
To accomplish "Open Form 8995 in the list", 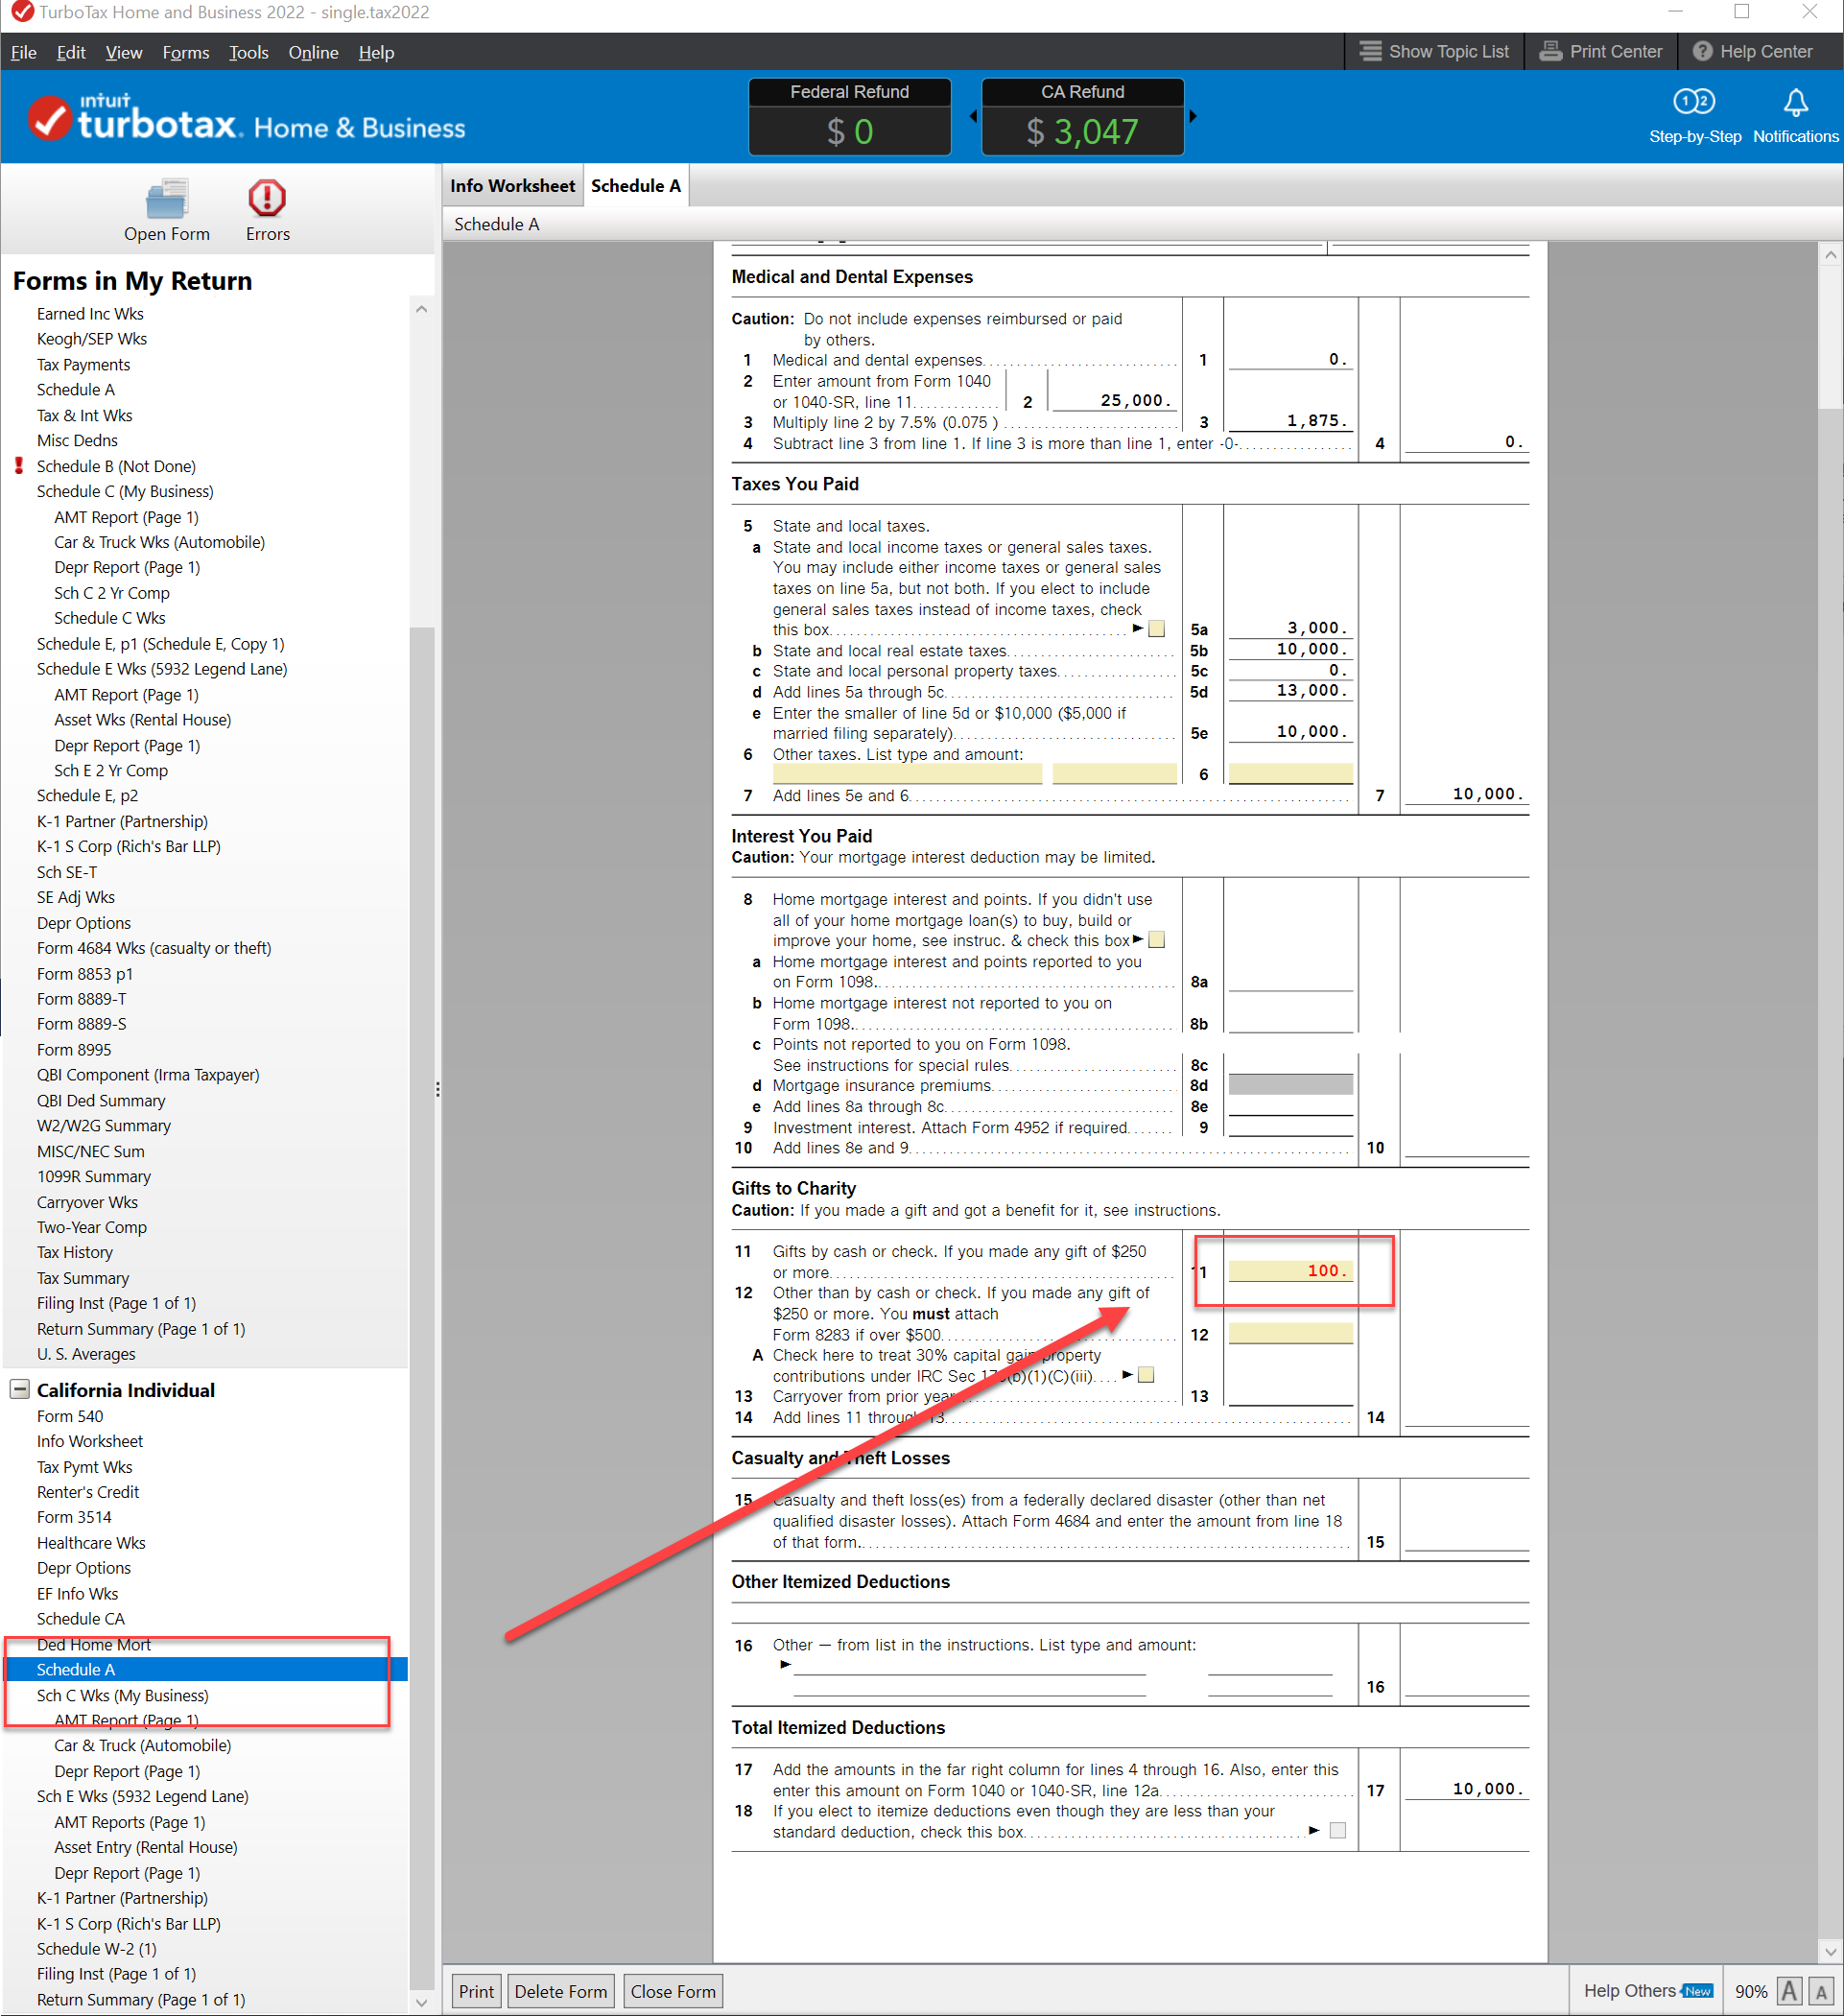I will pos(74,1050).
